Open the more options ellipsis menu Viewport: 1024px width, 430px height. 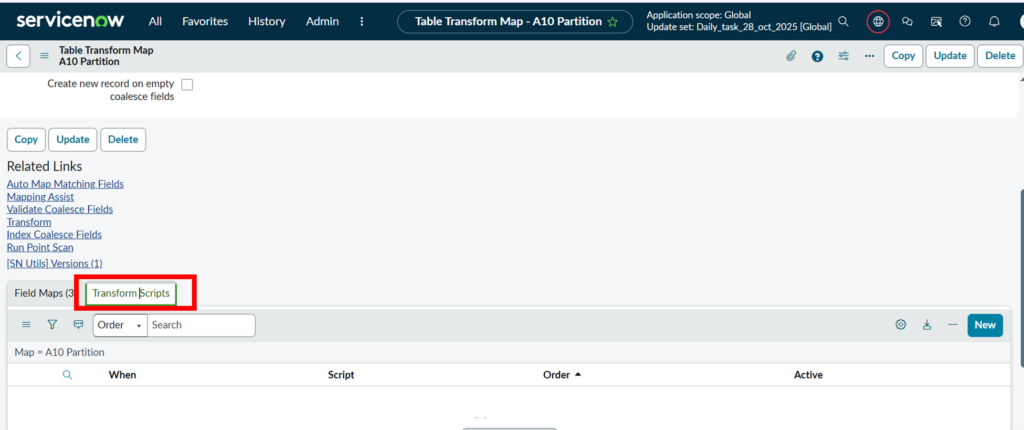point(869,56)
